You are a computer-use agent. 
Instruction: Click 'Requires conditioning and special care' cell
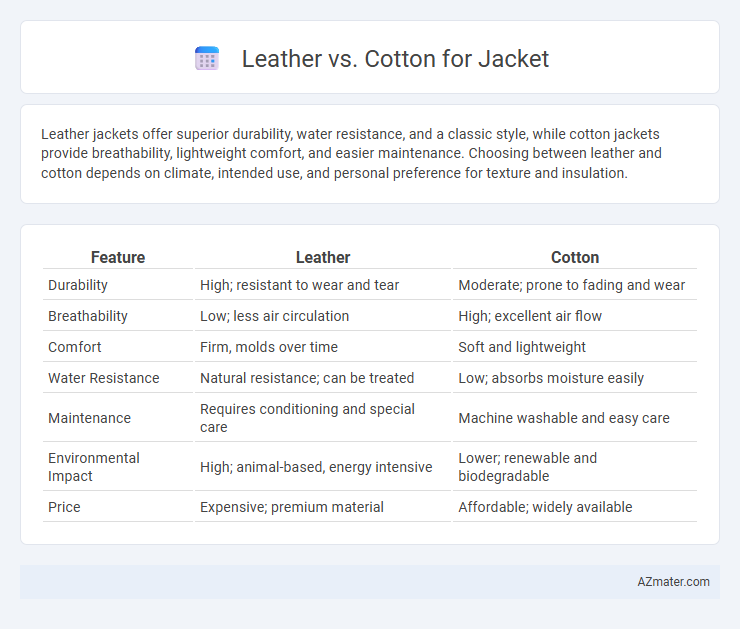coord(307,418)
